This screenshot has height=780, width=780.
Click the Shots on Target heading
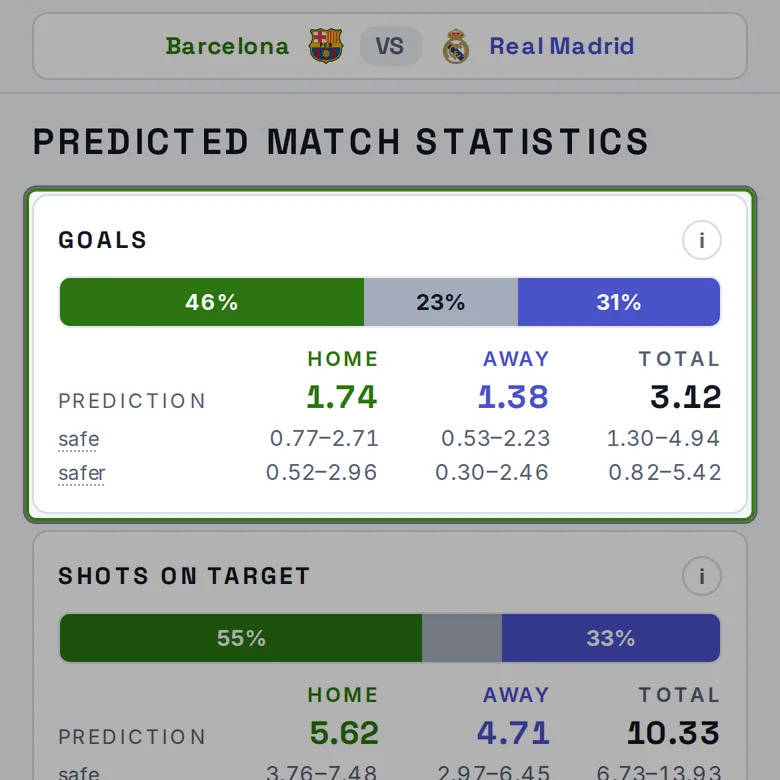point(185,576)
